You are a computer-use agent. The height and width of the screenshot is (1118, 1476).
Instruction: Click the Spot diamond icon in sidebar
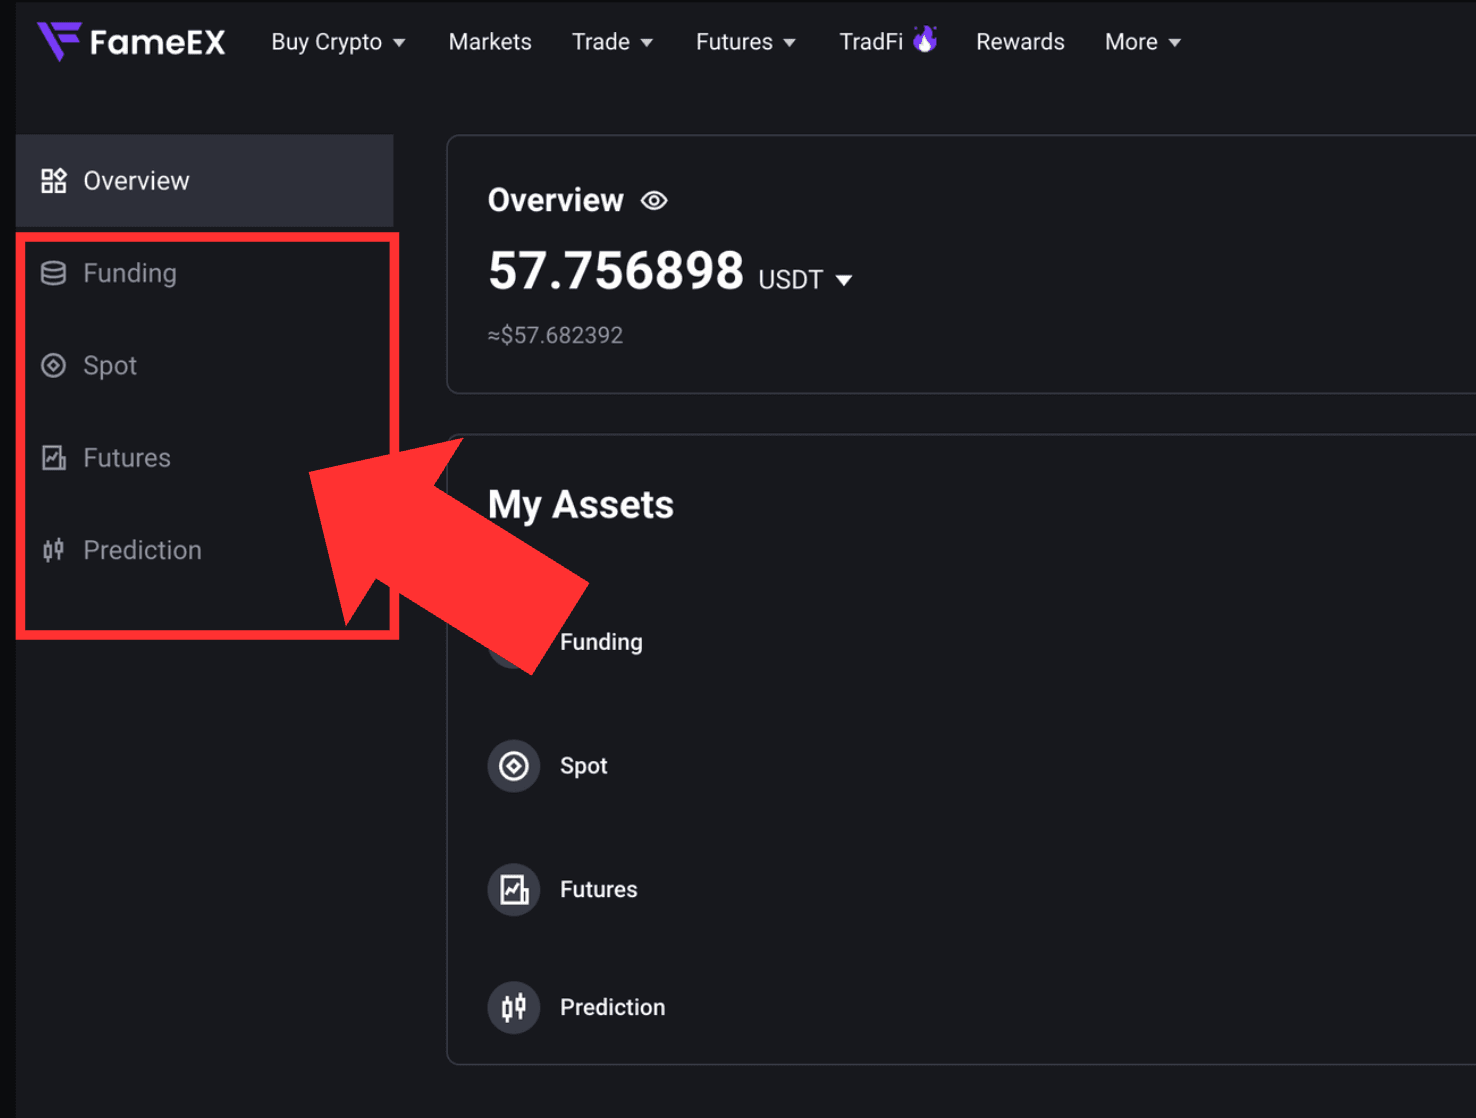[x=54, y=366]
